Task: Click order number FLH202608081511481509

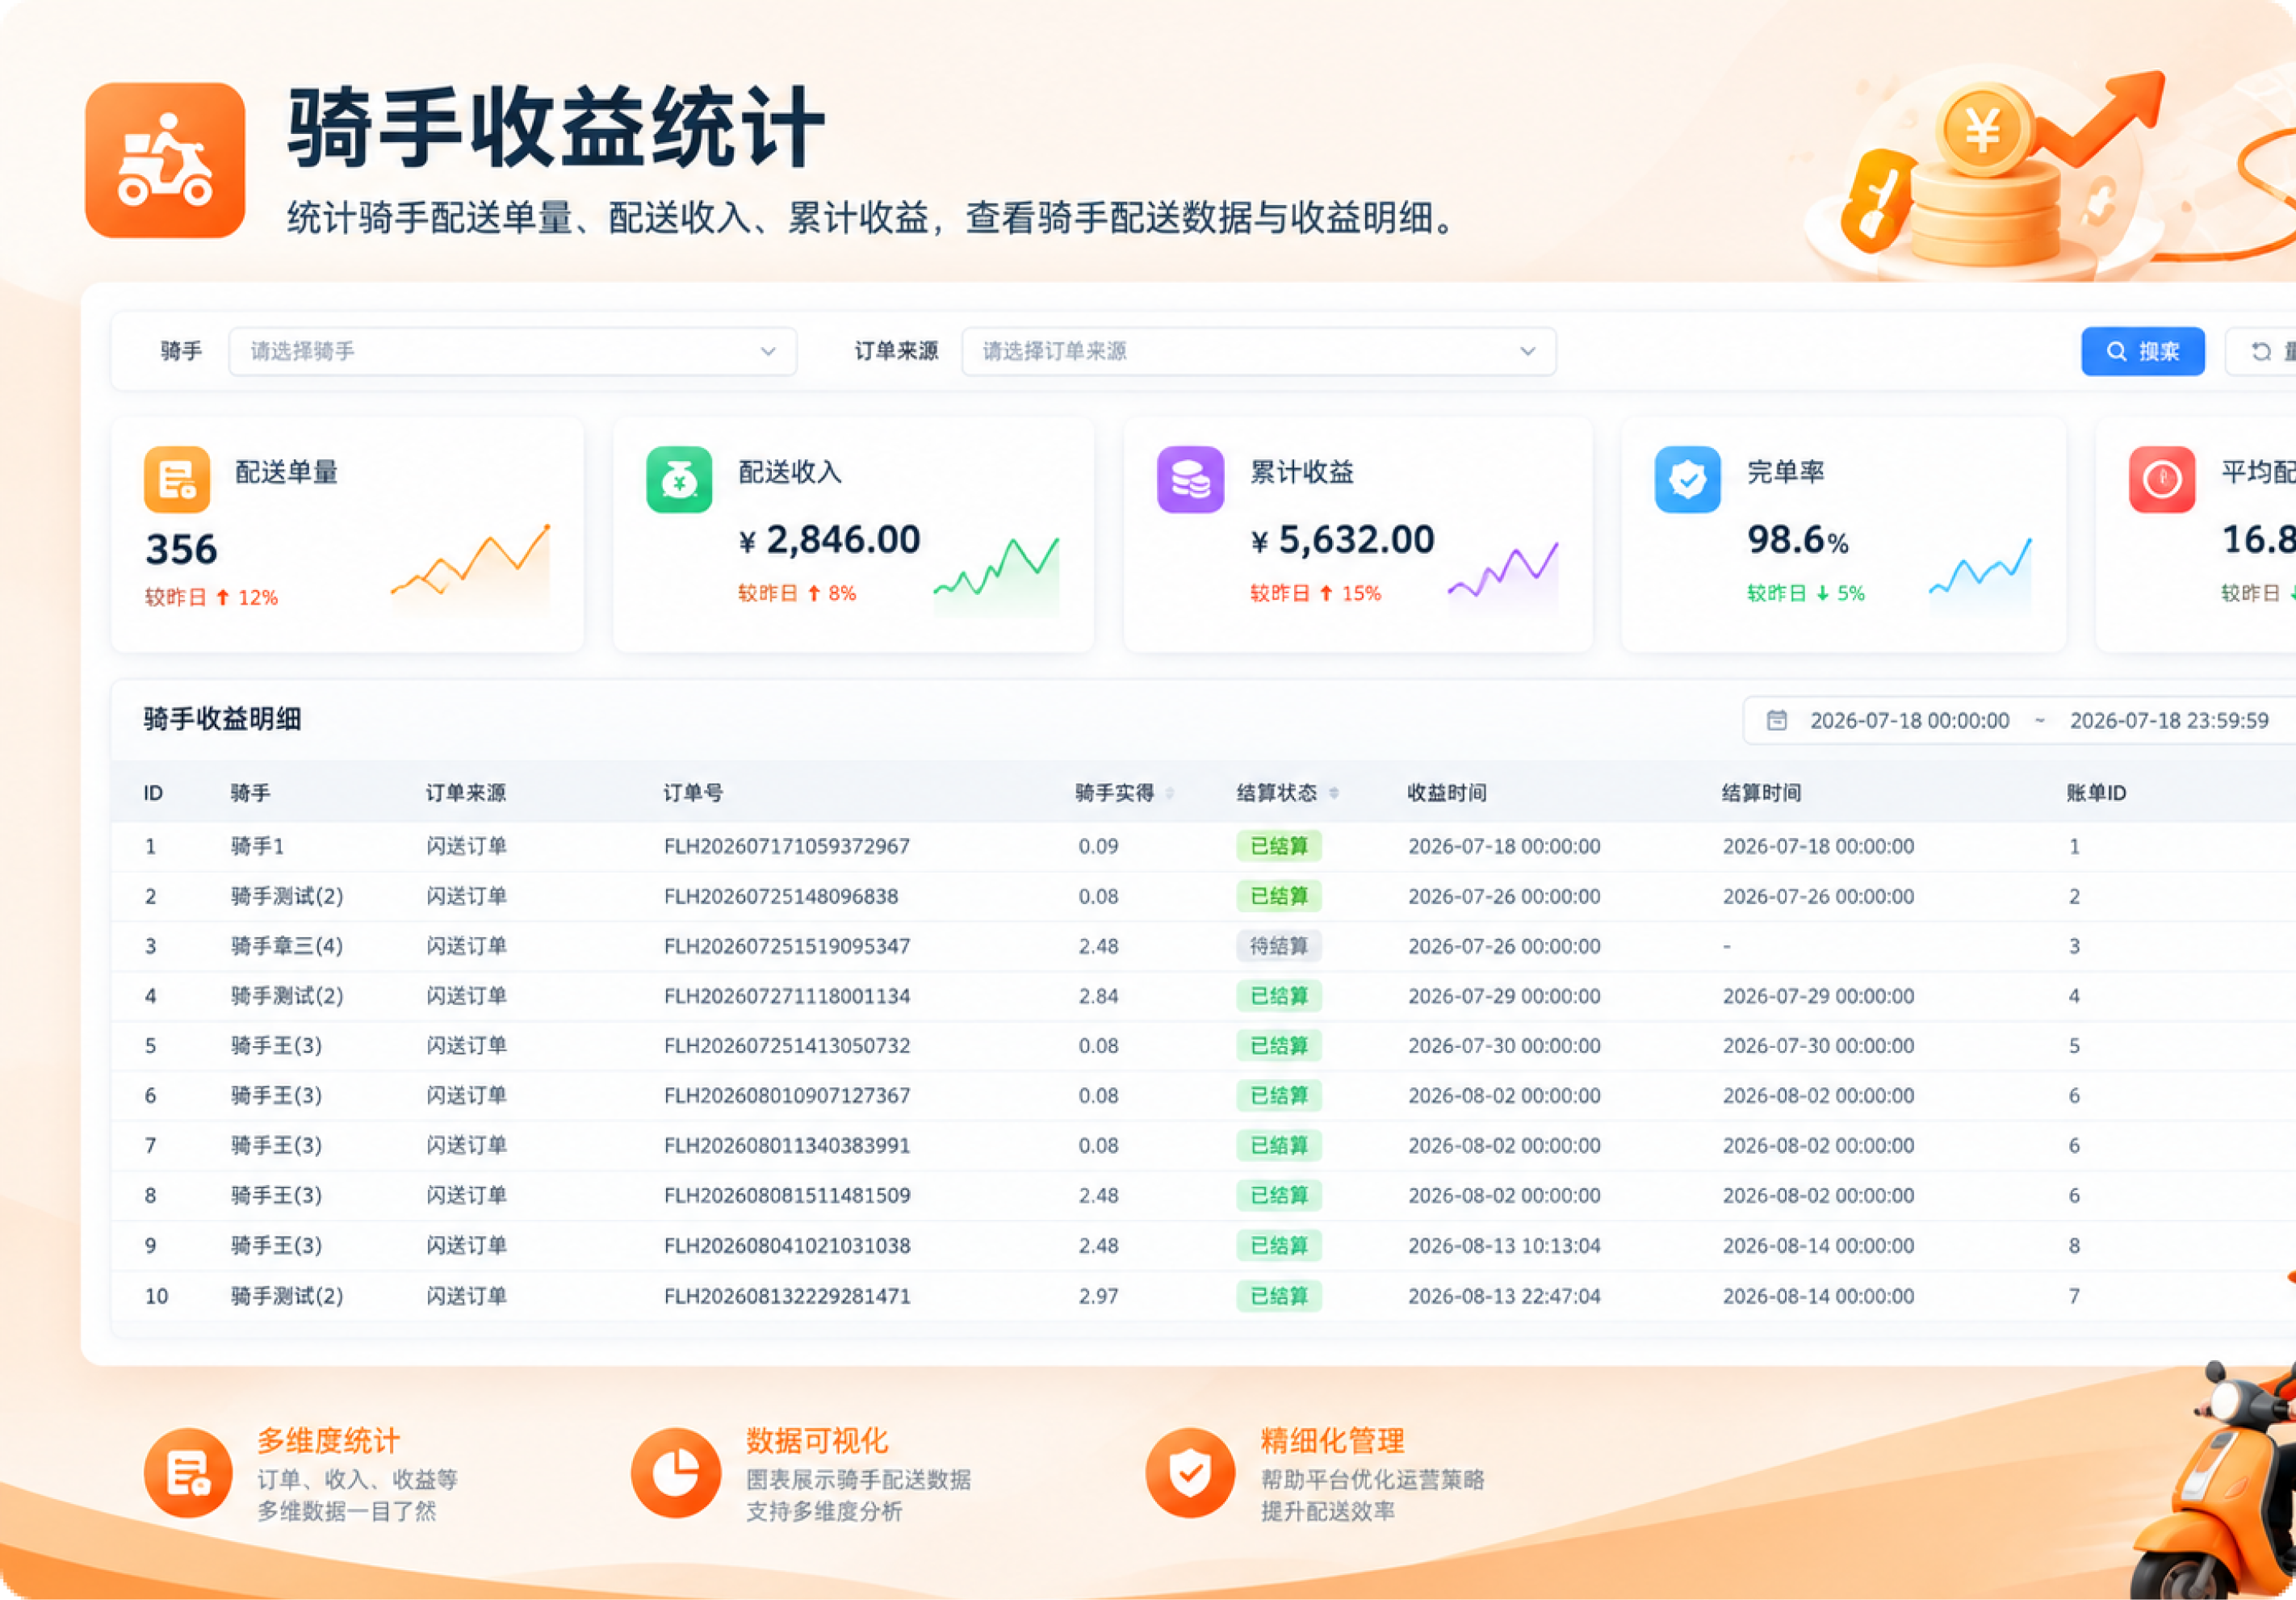Action: [787, 1196]
